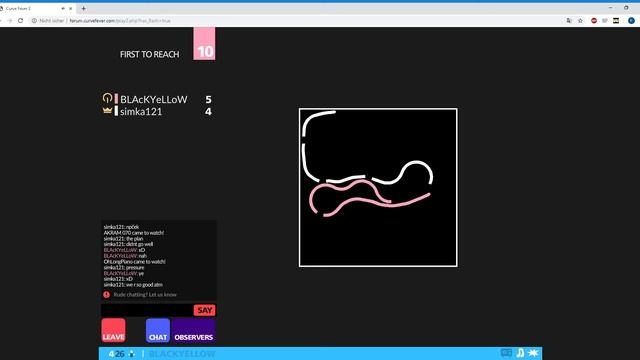This screenshot has height=360, width=640.
Task: Click chat line 'simka121: didnt go well'
Action: point(128,244)
